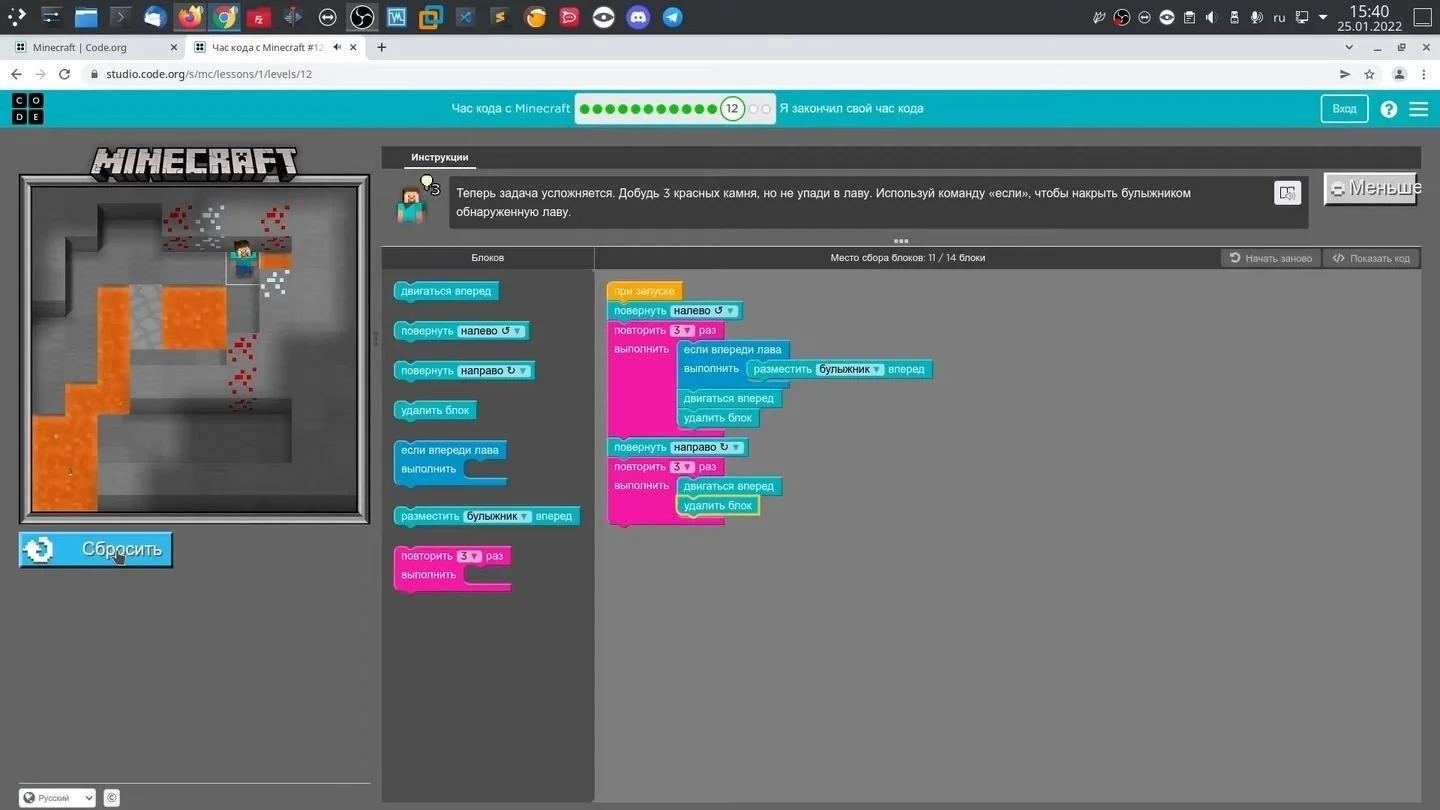The image size is (1440, 810).
Task: Open Discord from the taskbar
Action: 638,17
